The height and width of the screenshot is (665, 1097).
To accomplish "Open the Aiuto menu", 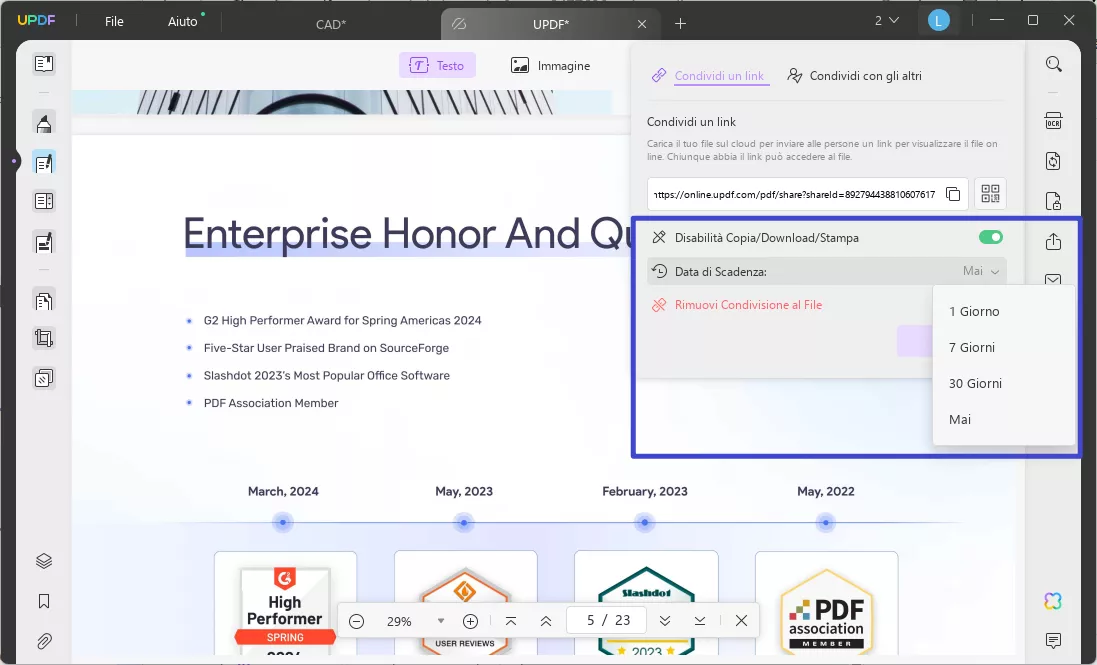I will coord(183,22).
